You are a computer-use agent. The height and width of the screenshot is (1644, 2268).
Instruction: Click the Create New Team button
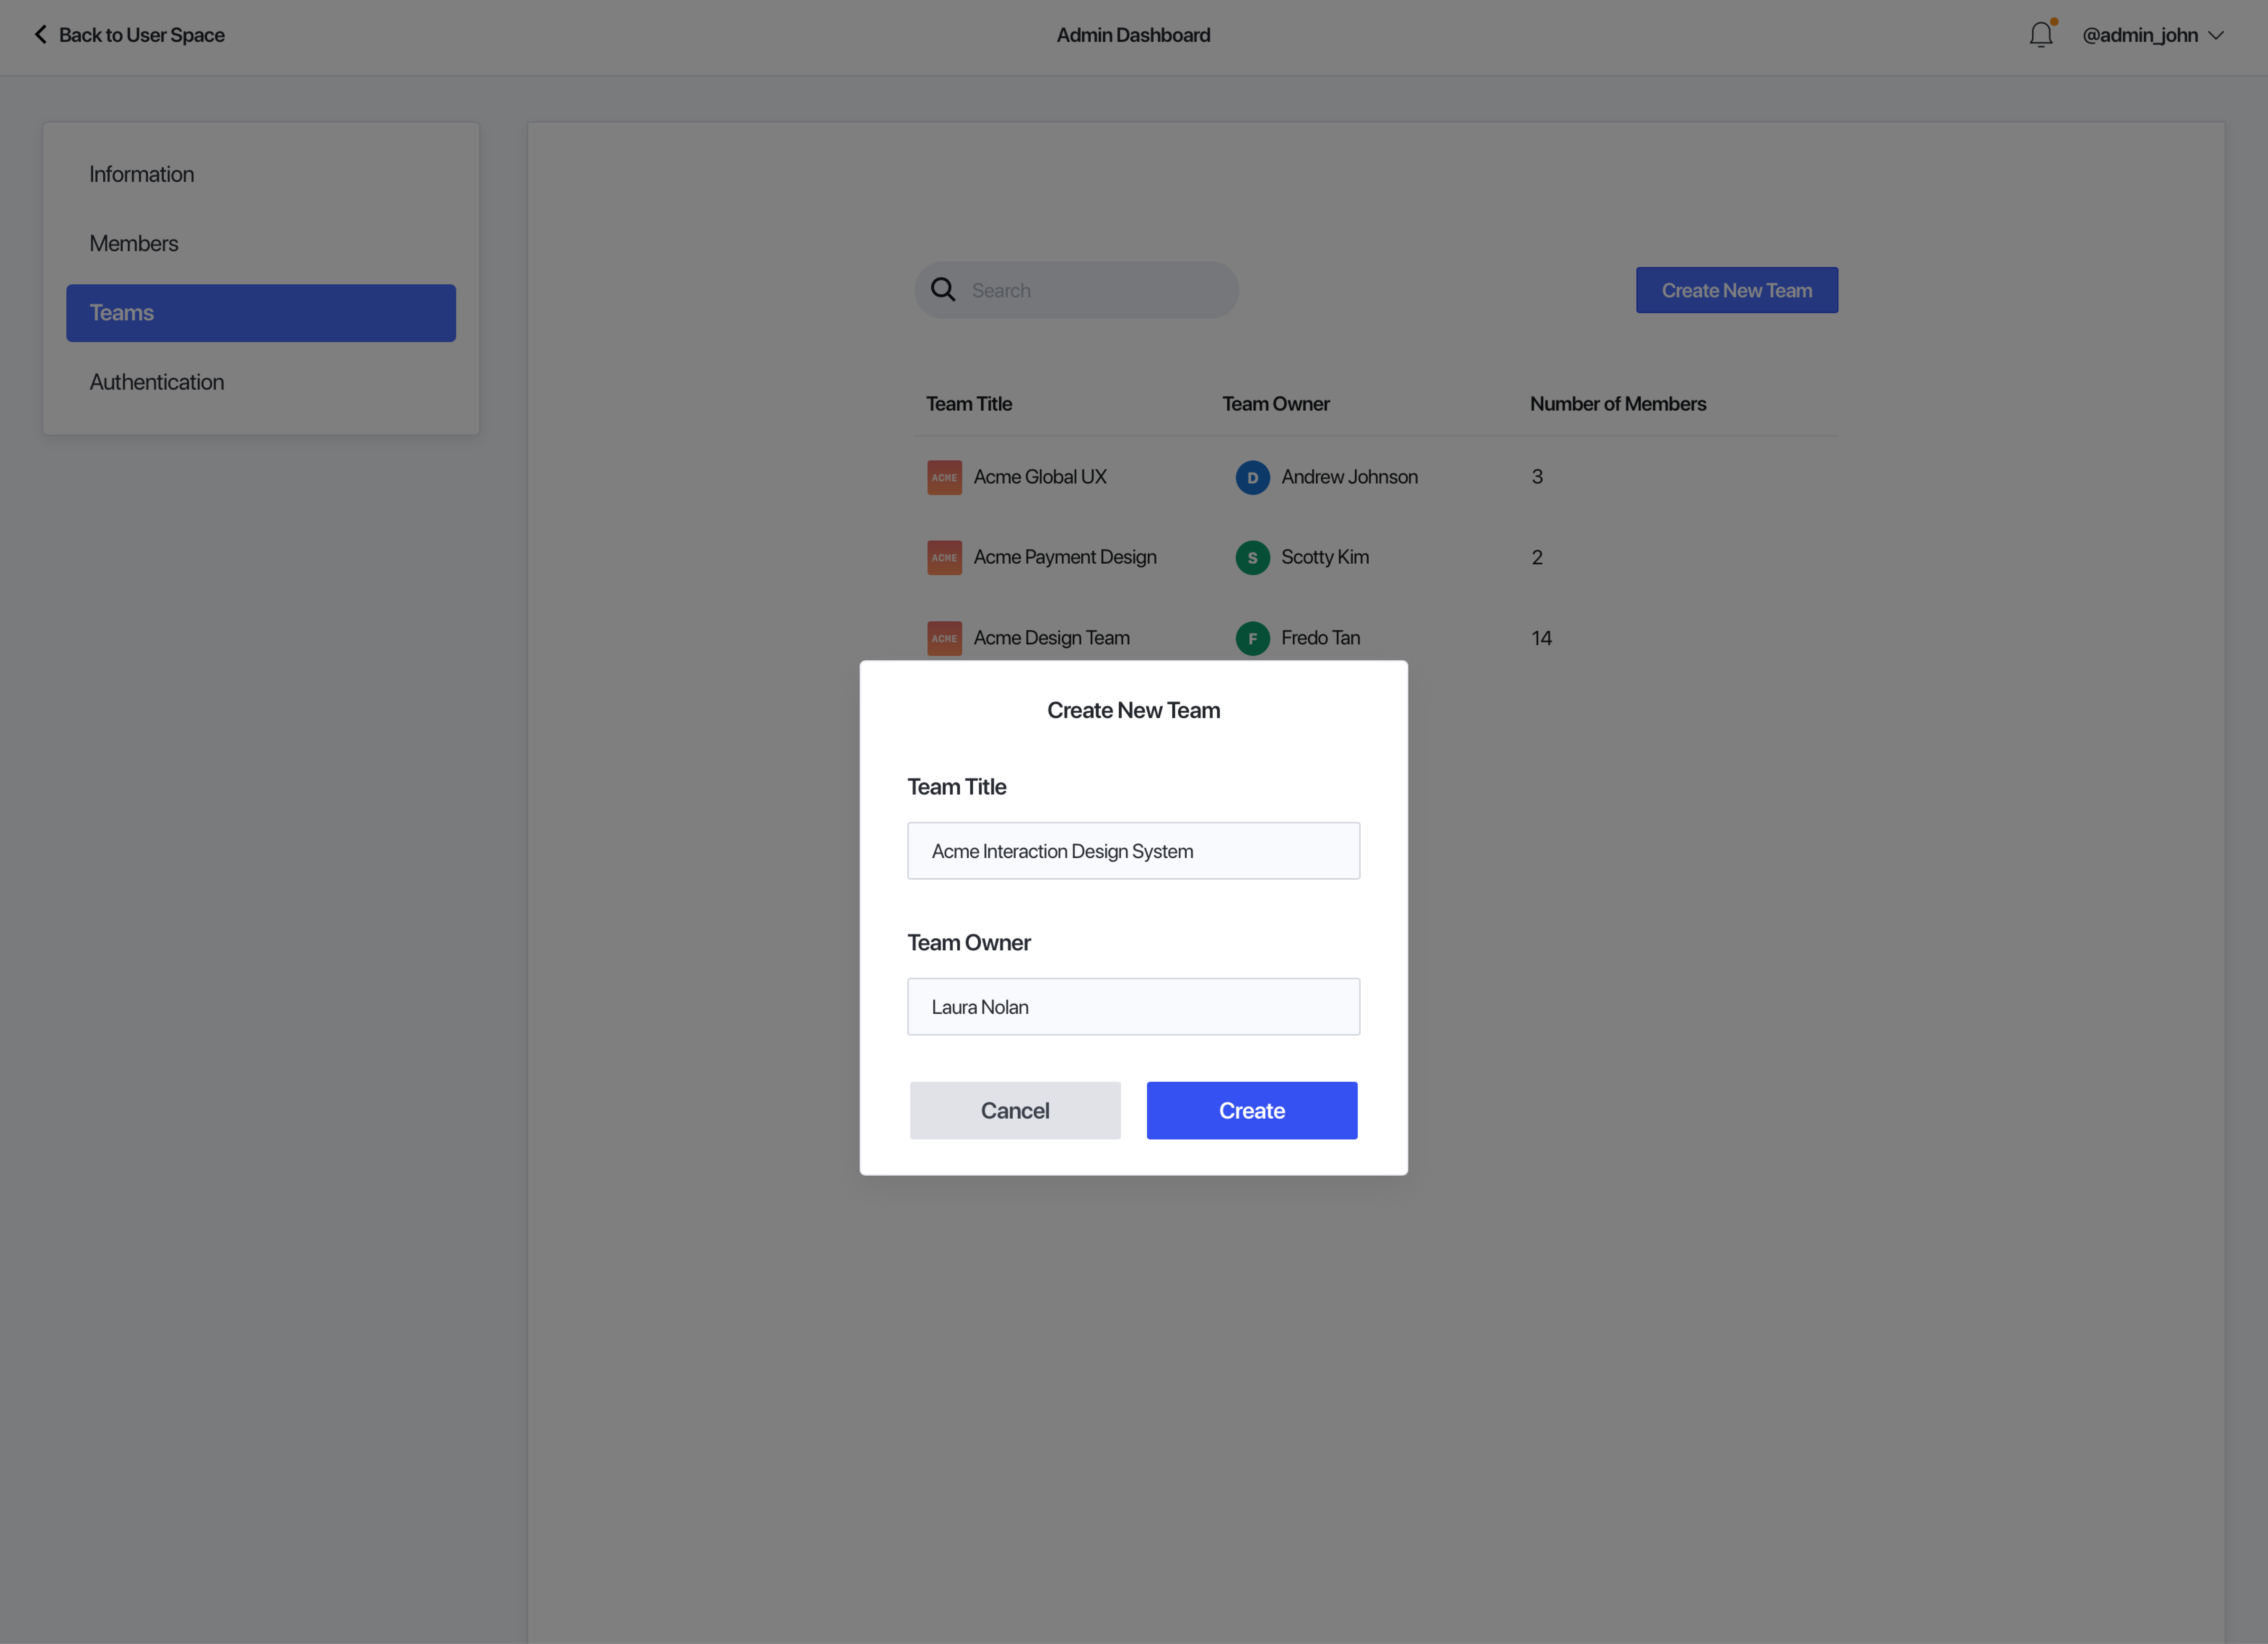click(x=1737, y=290)
